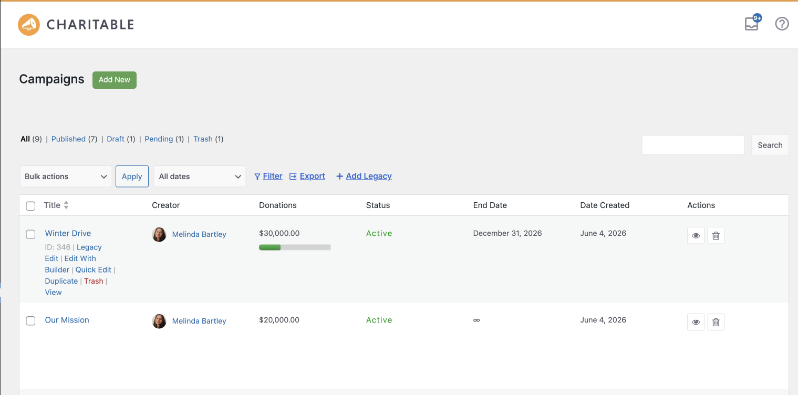Click Our Mission's June 4, 2026 created date
This screenshot has width=798, height=395.
coord(603,320)
